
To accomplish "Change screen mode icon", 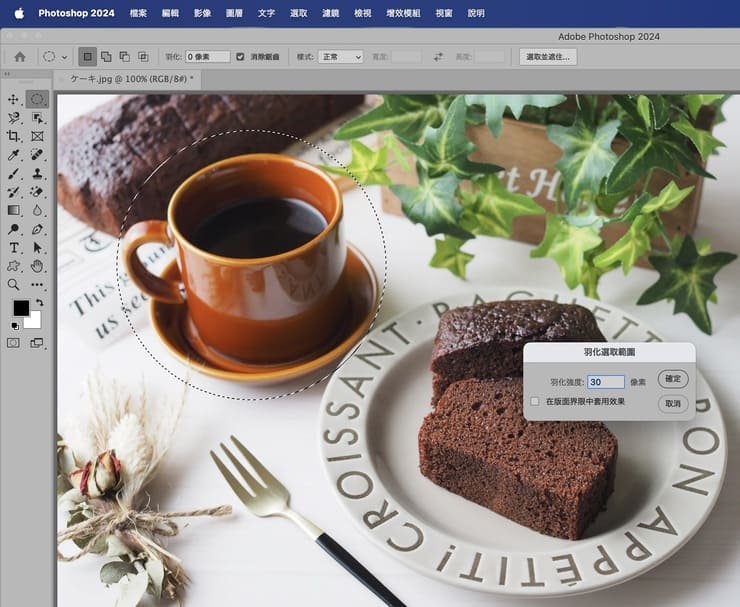I will 37,343.
